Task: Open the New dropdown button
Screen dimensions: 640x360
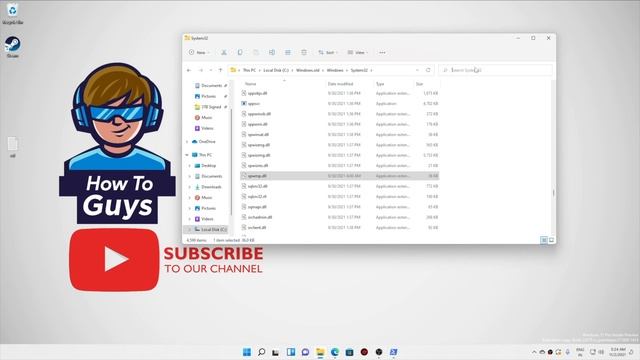Action: tap(199, 52)
